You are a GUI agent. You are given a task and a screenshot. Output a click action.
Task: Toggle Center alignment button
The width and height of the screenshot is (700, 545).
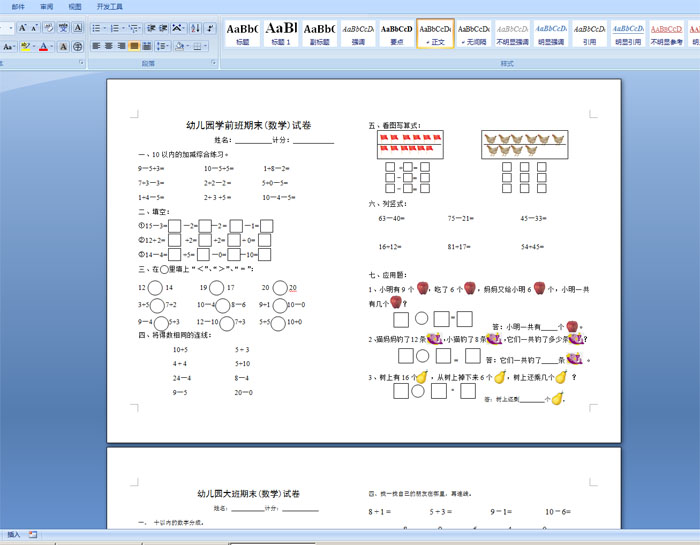click(108, 46)
